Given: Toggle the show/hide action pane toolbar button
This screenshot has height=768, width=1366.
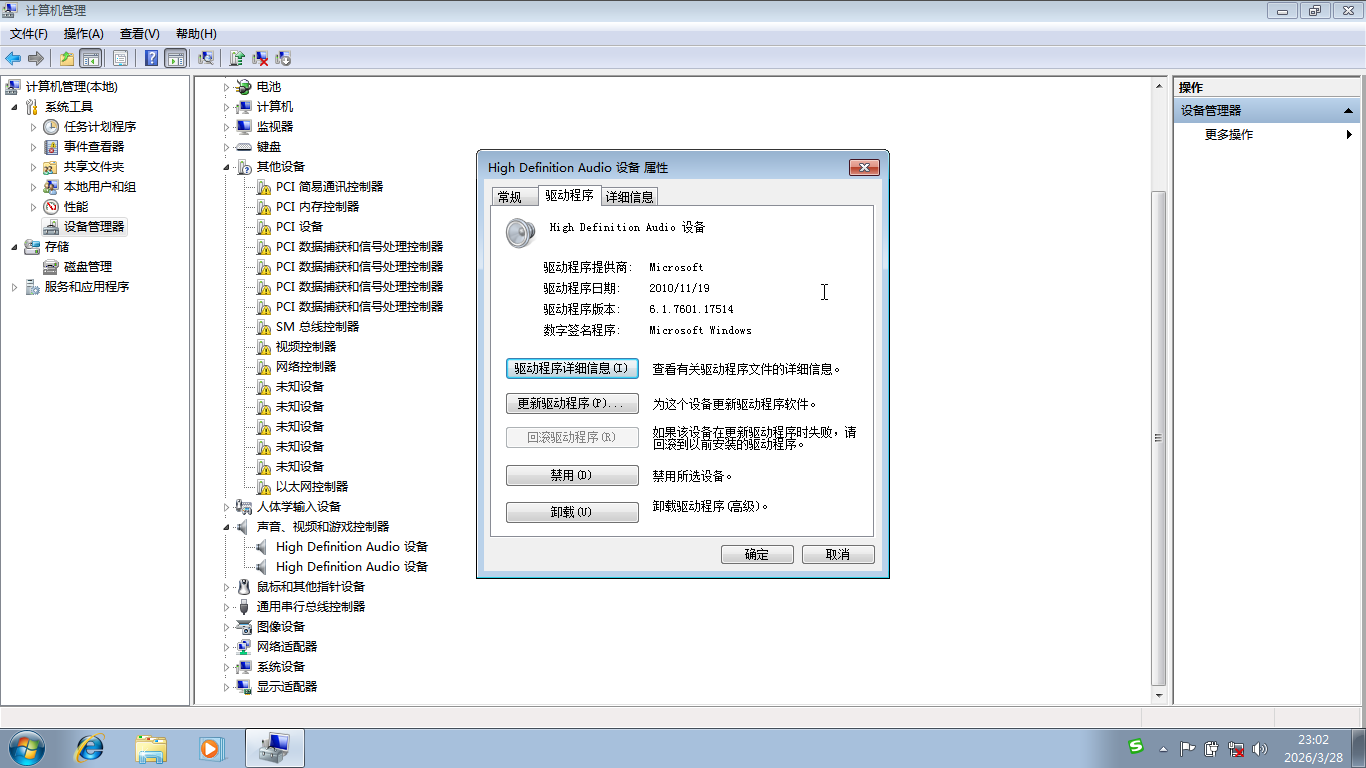Looking at the screenshot, I should point(175,58).
